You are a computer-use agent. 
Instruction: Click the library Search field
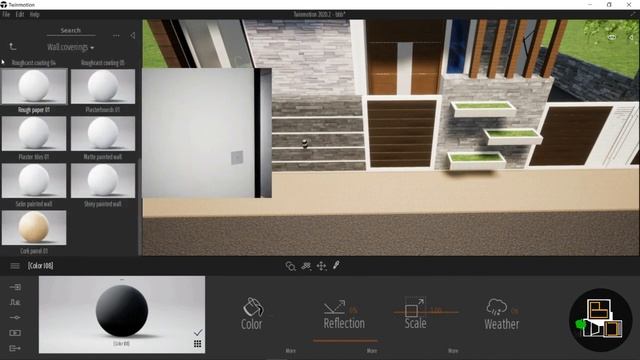71,31
